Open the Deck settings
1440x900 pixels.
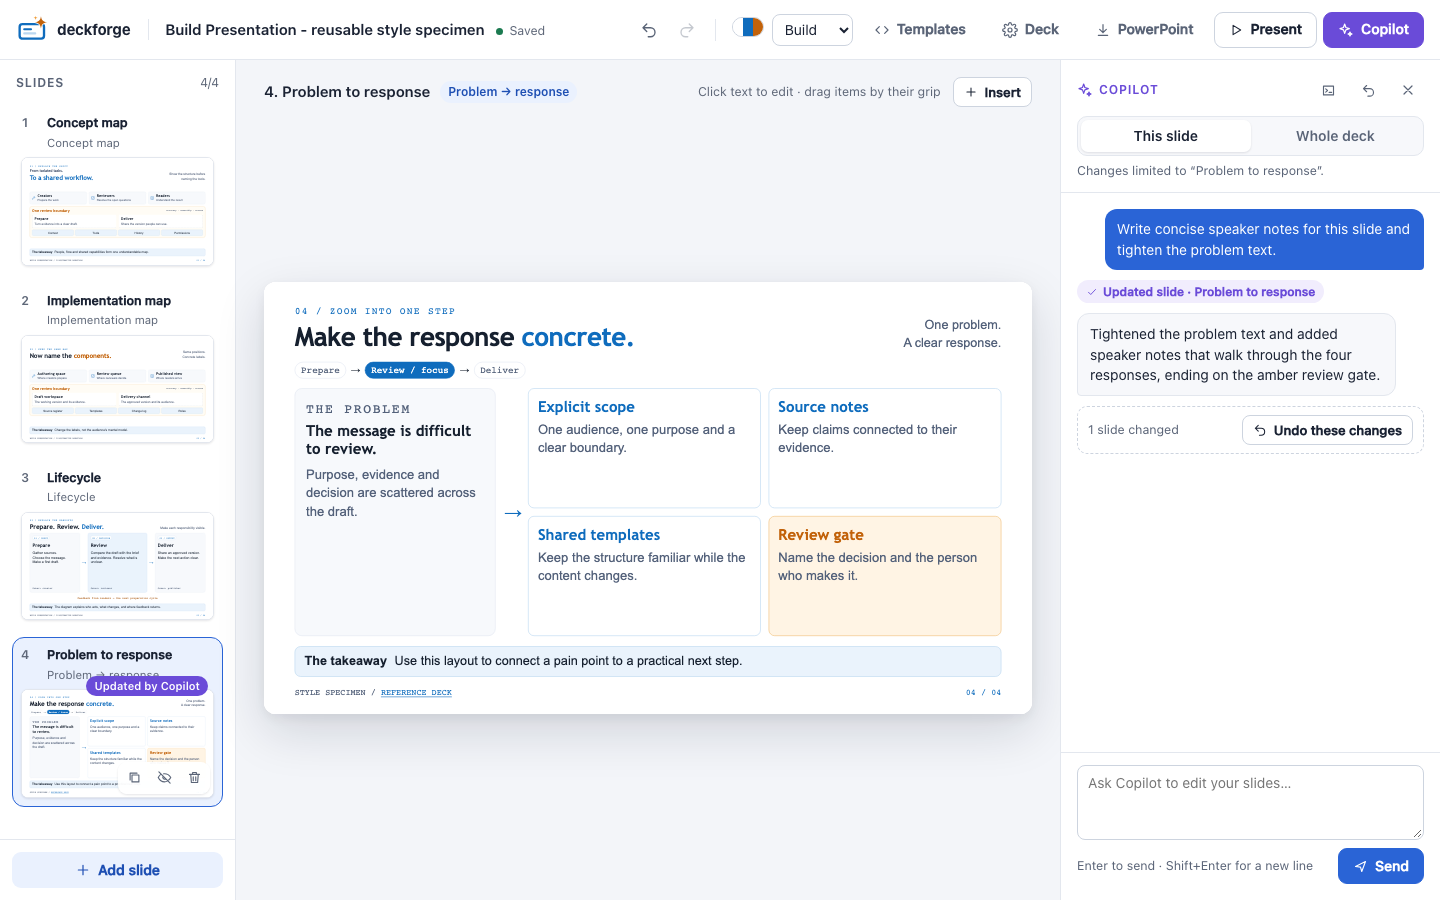(x=1030, y=30)
